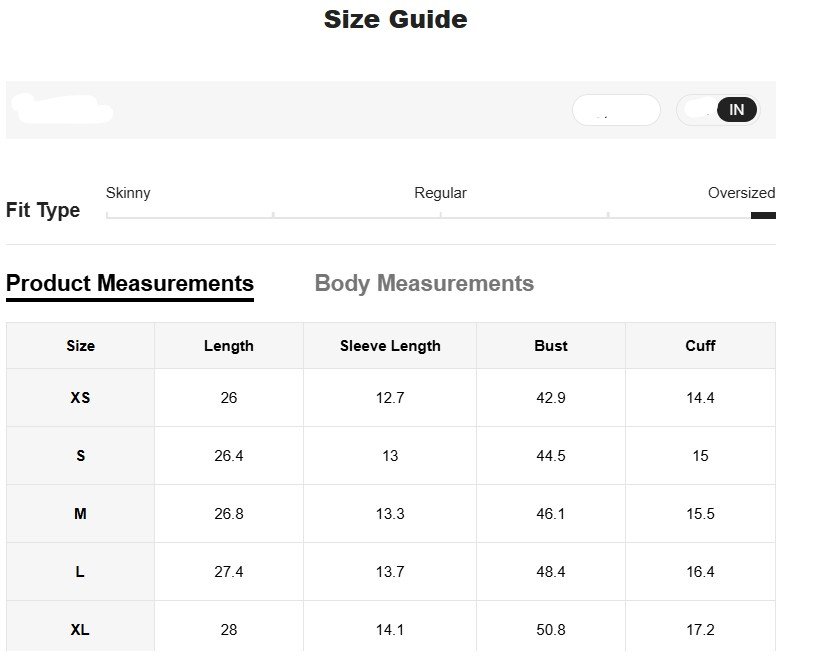Click the 46.1 bust value for M
Viewport: 832px width, 660px height.
551,514
